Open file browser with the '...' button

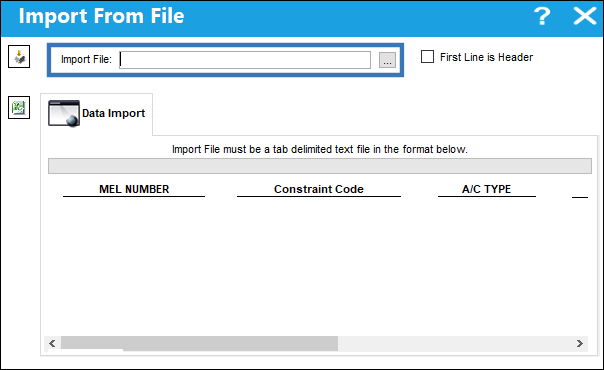387,60
